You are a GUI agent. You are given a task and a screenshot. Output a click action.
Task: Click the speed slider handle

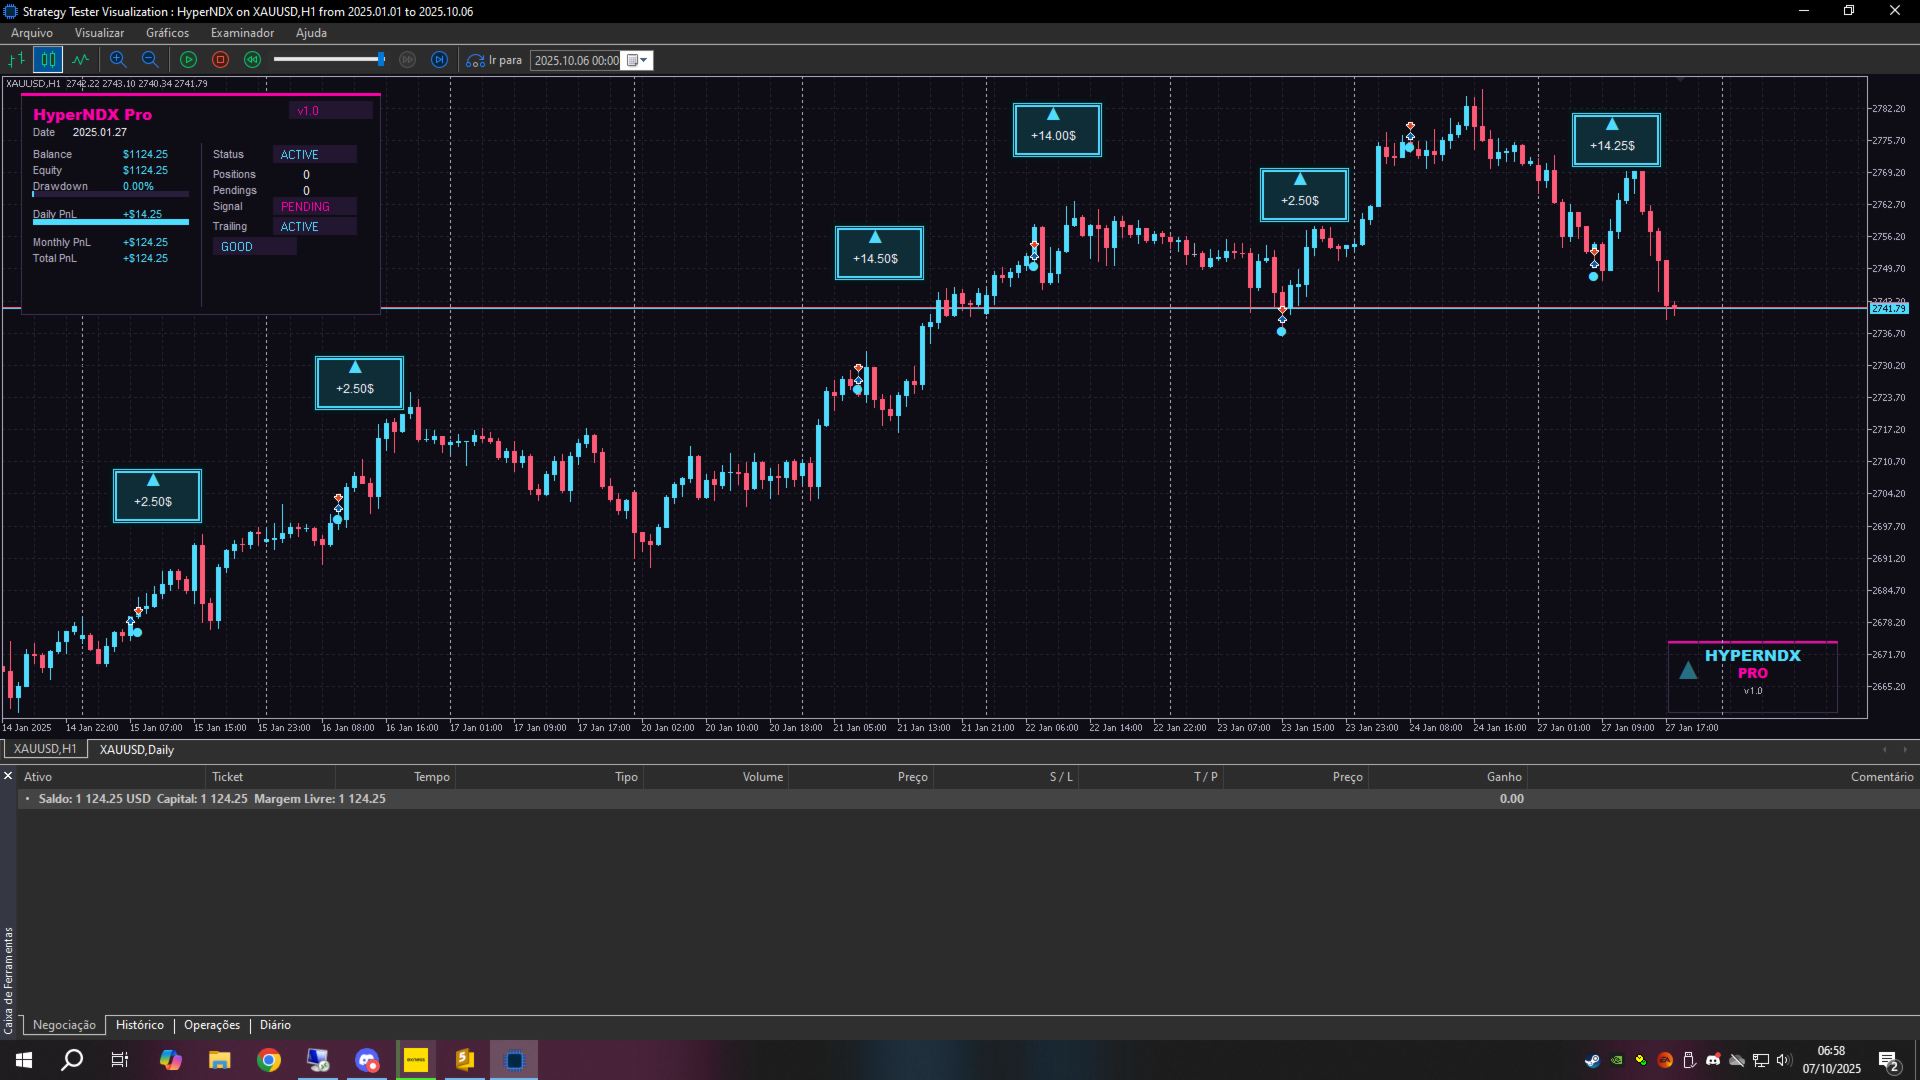click(381, 60)
